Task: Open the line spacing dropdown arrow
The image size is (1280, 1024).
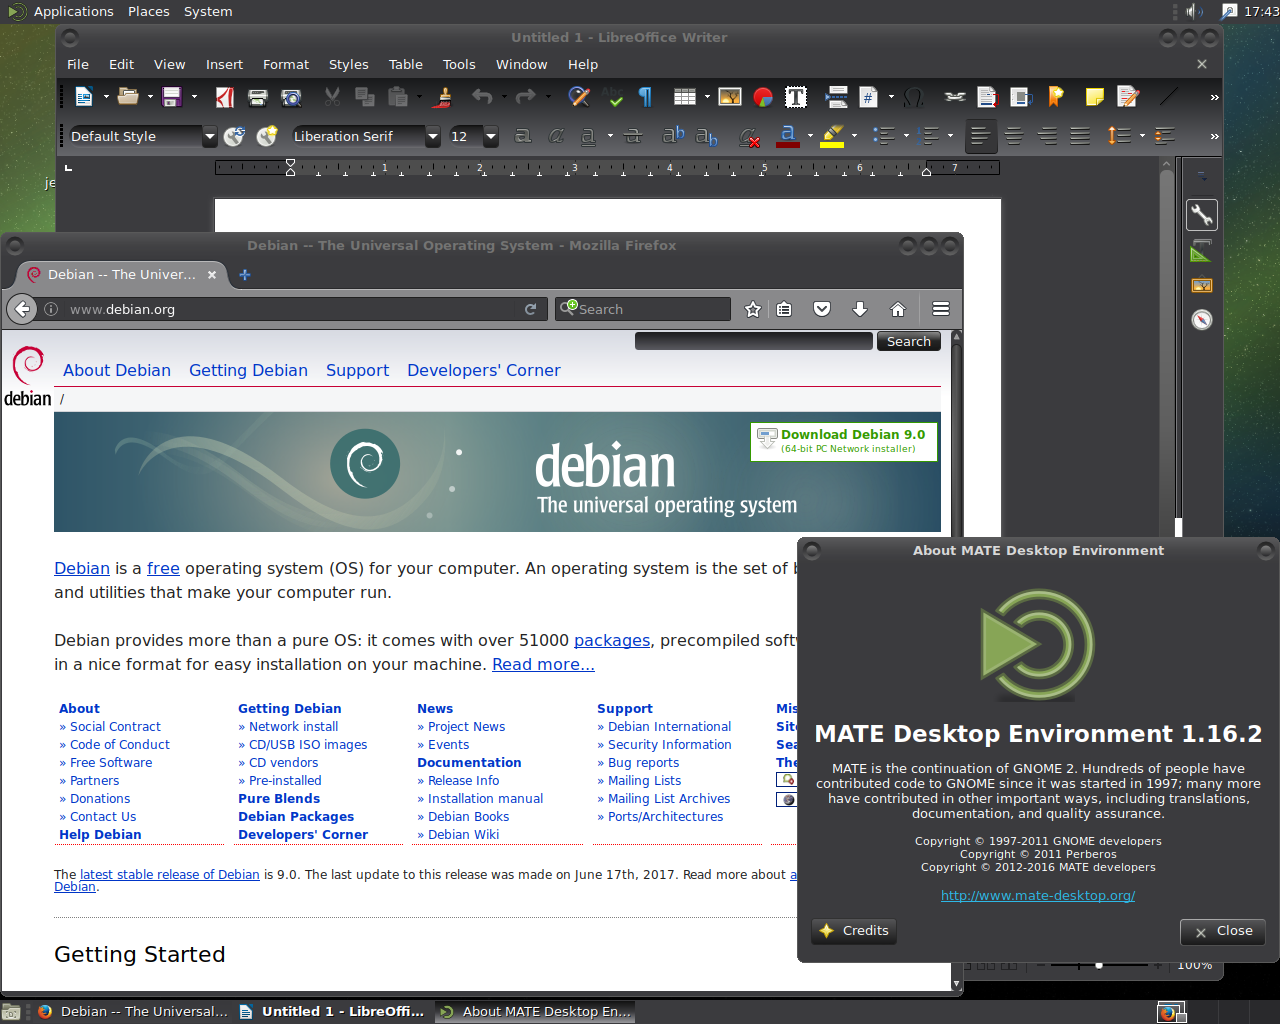Action: pos(1141,136)
